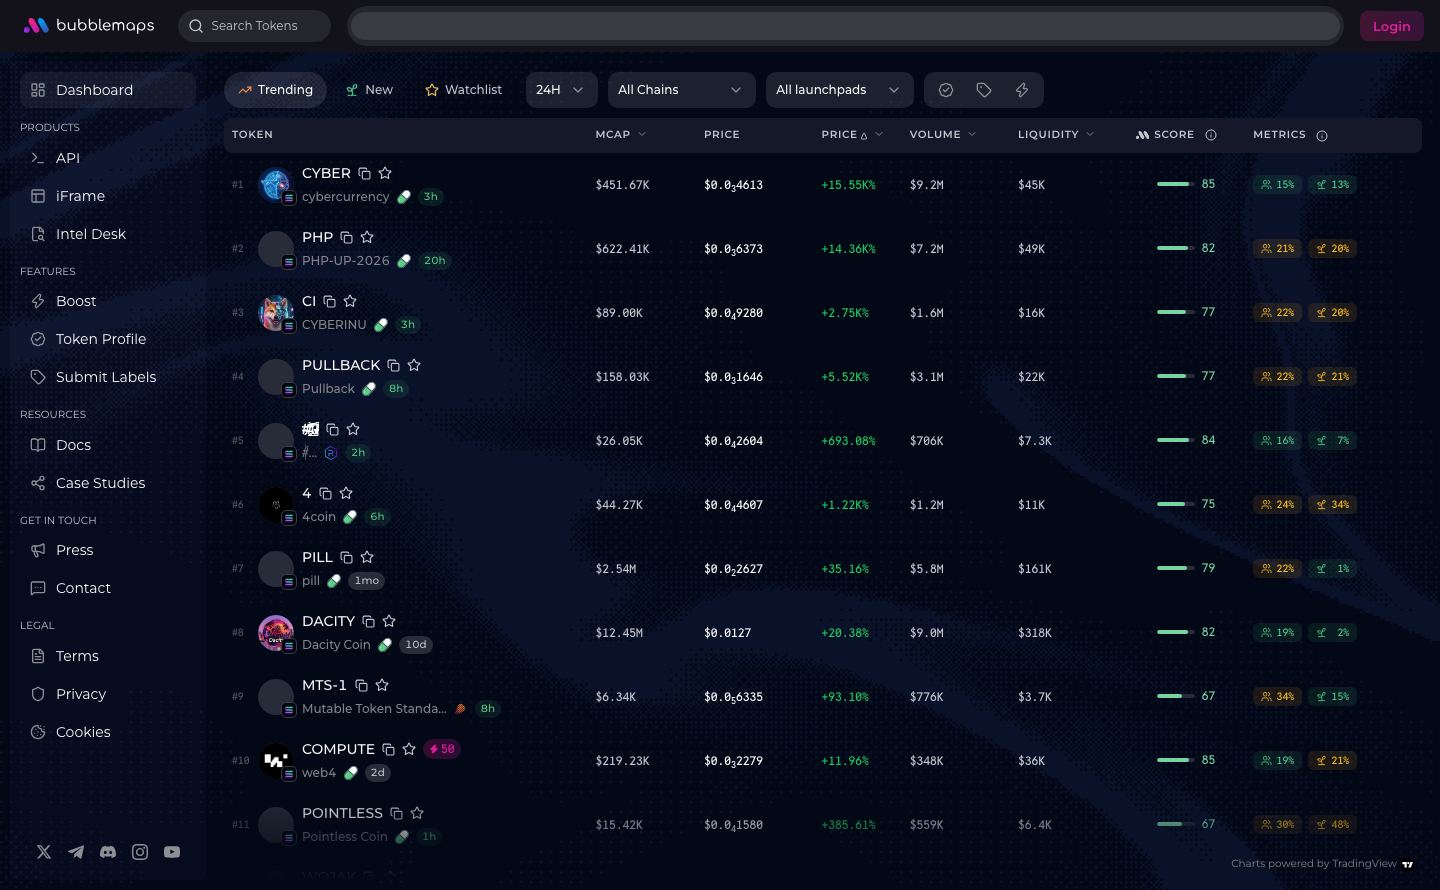Sort by Volume column
Screen dimensions: 1440x890
coord(942,134)
